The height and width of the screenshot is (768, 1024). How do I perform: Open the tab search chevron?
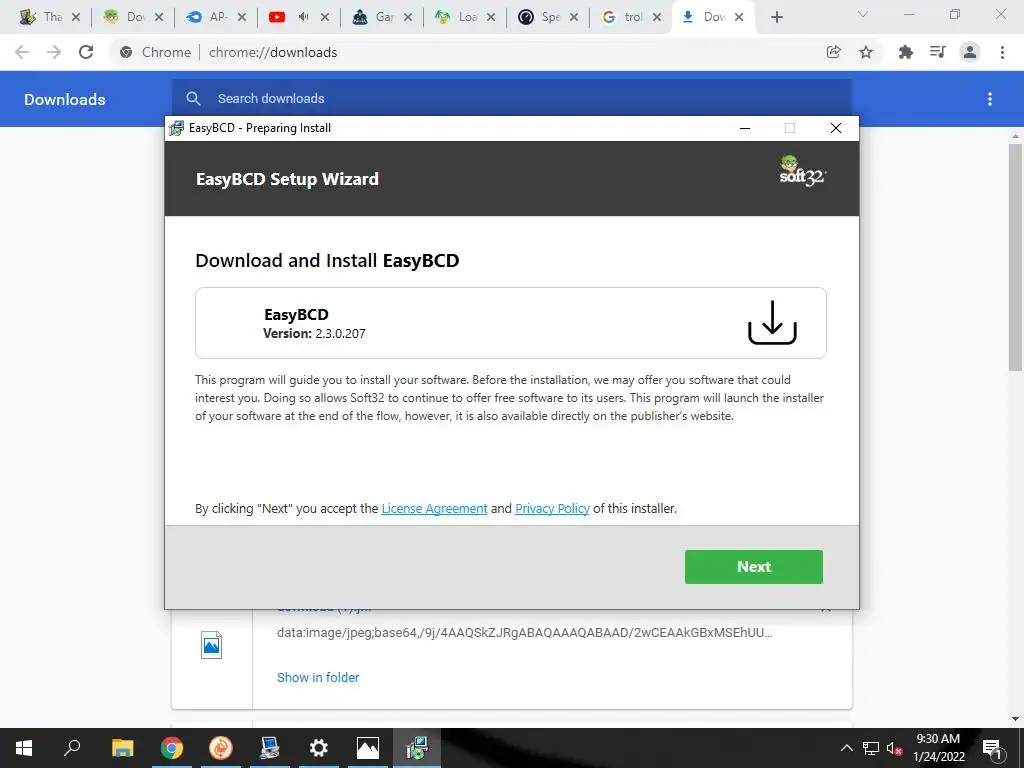click(x=863, y=14)
